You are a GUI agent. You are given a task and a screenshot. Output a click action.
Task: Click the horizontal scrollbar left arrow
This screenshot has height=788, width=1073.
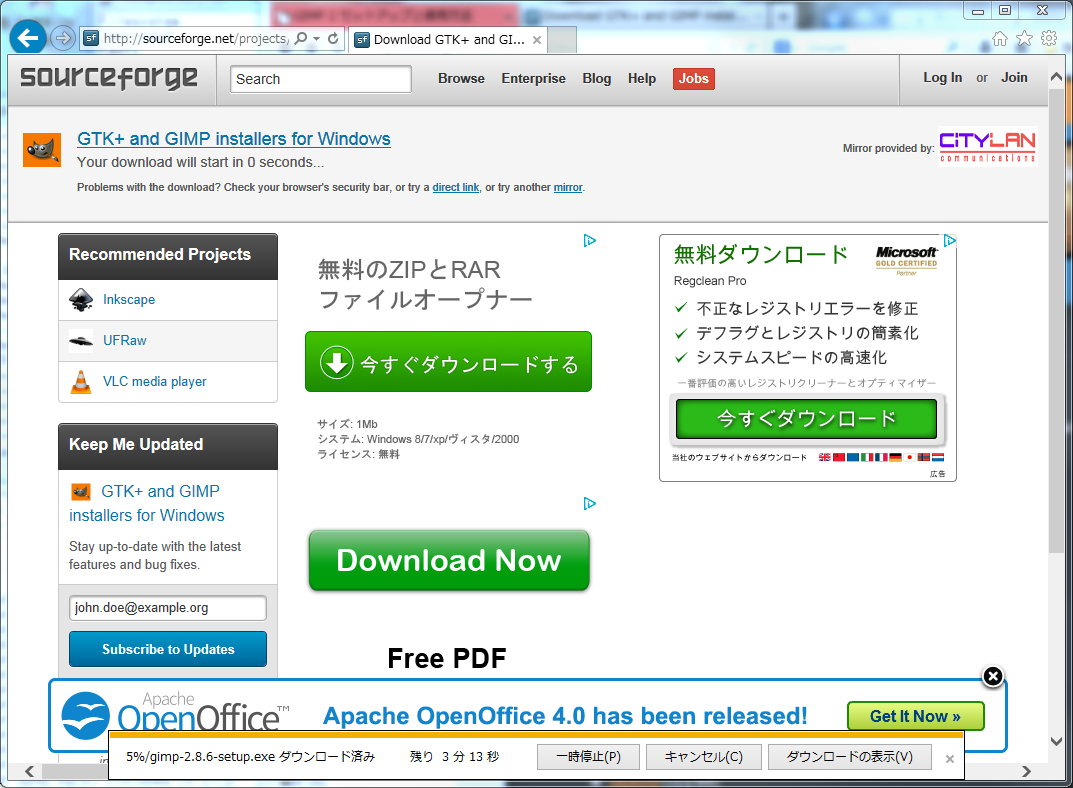29,772
